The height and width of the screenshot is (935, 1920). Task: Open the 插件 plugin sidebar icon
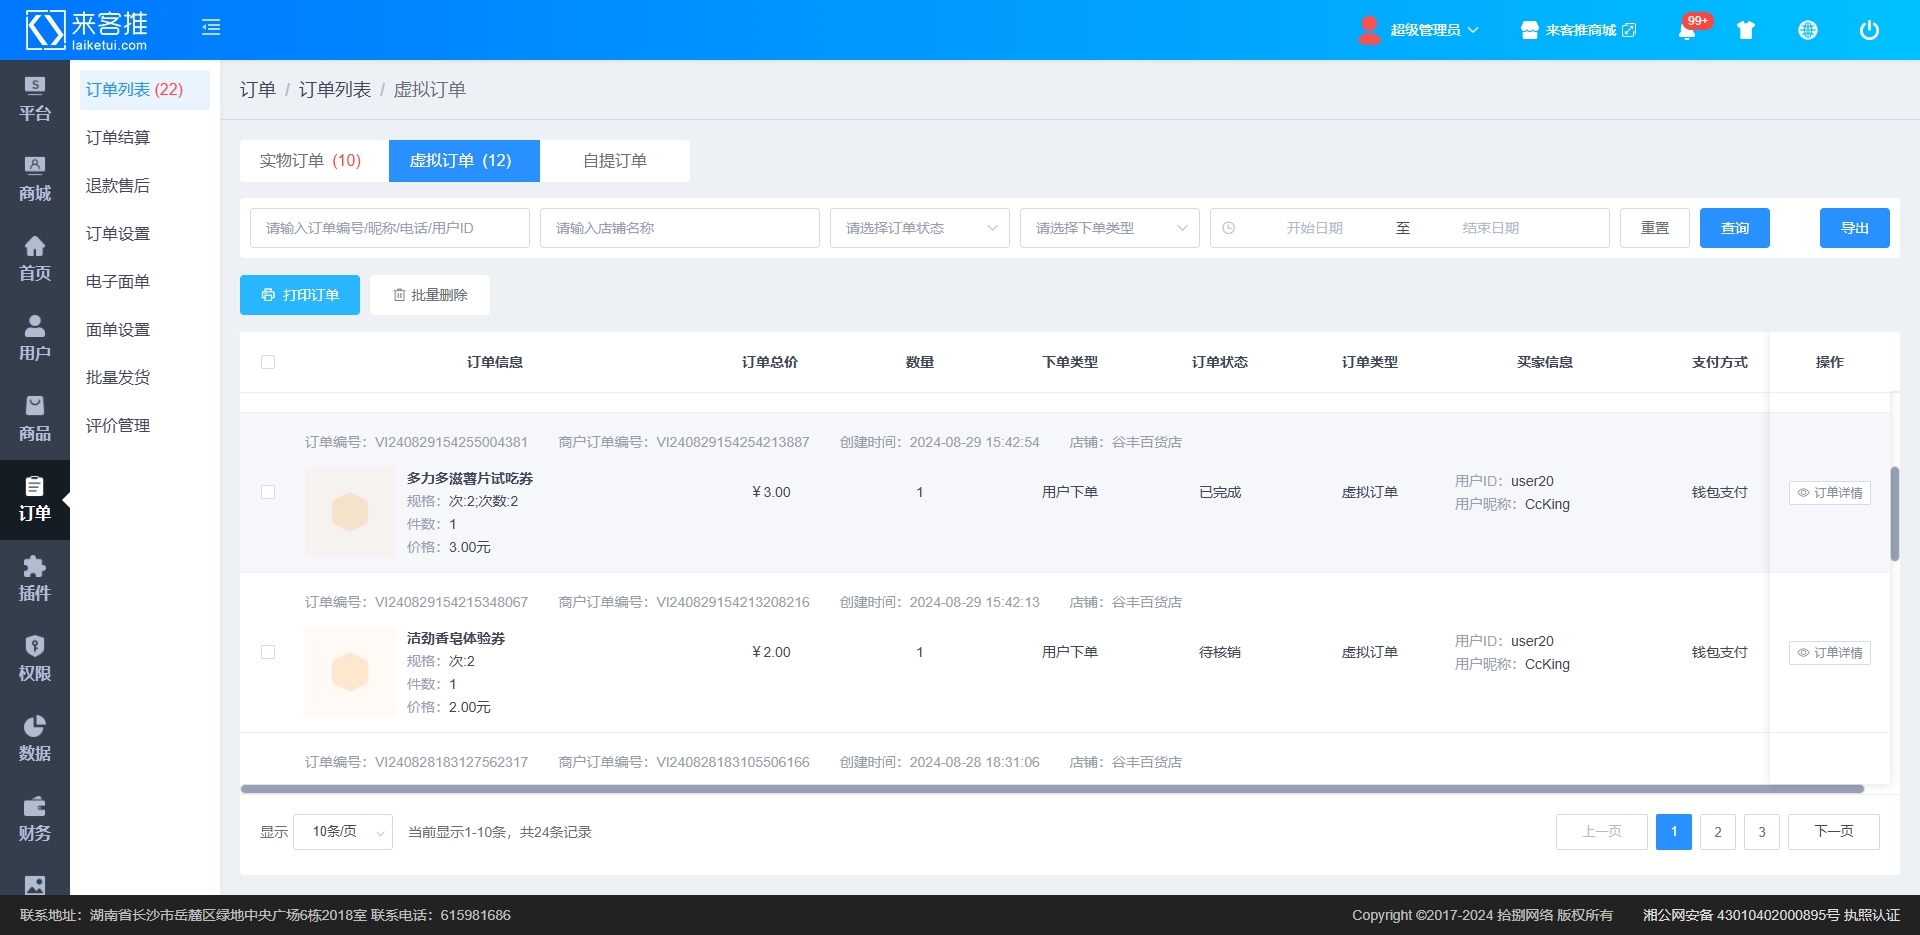click(35, 579)
